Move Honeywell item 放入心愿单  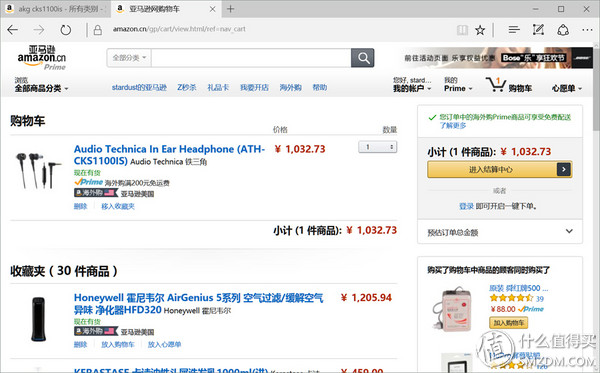(x=165, y=345)
